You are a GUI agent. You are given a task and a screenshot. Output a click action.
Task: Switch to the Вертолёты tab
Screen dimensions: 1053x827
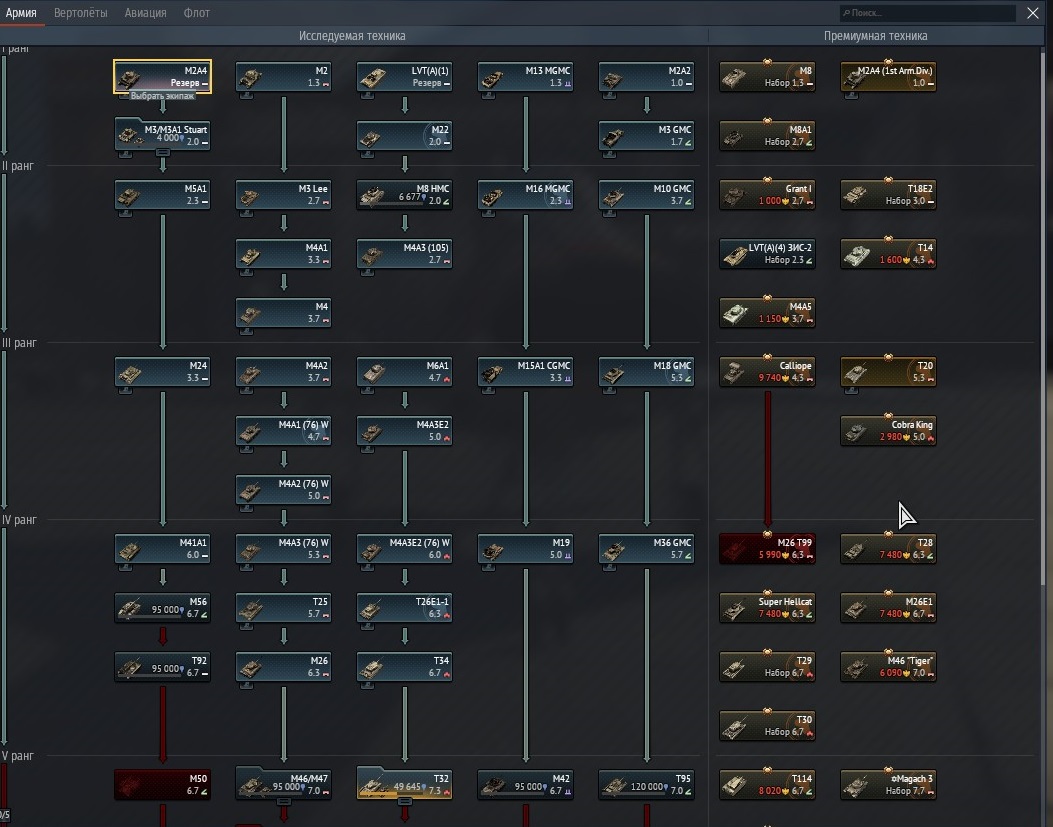point(81,13)
